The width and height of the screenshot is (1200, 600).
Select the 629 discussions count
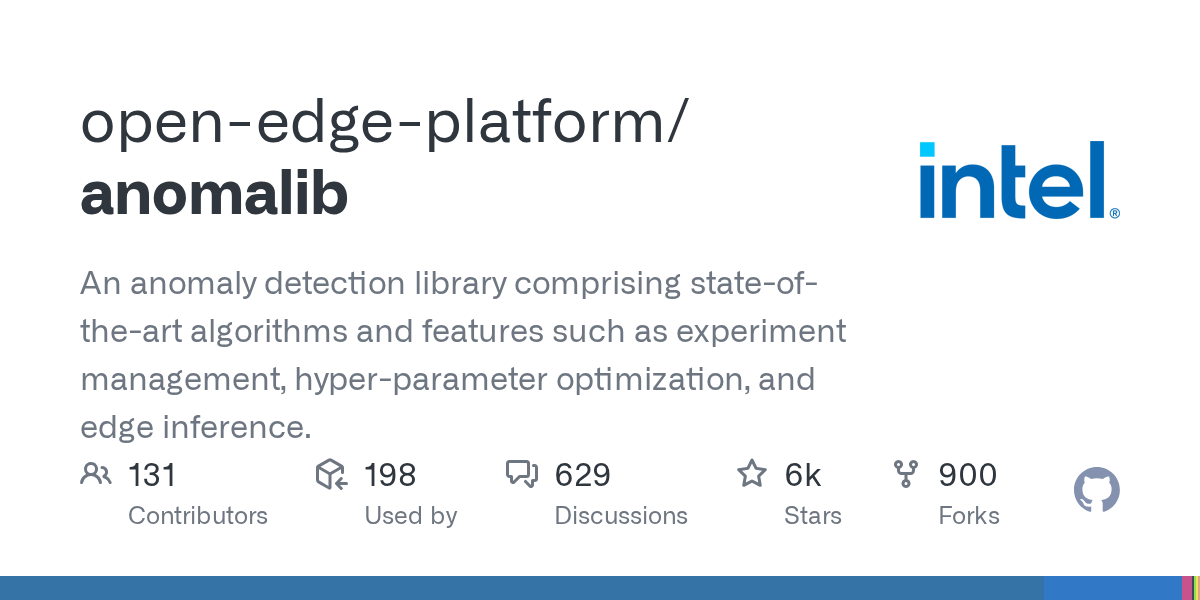[582, 475]
